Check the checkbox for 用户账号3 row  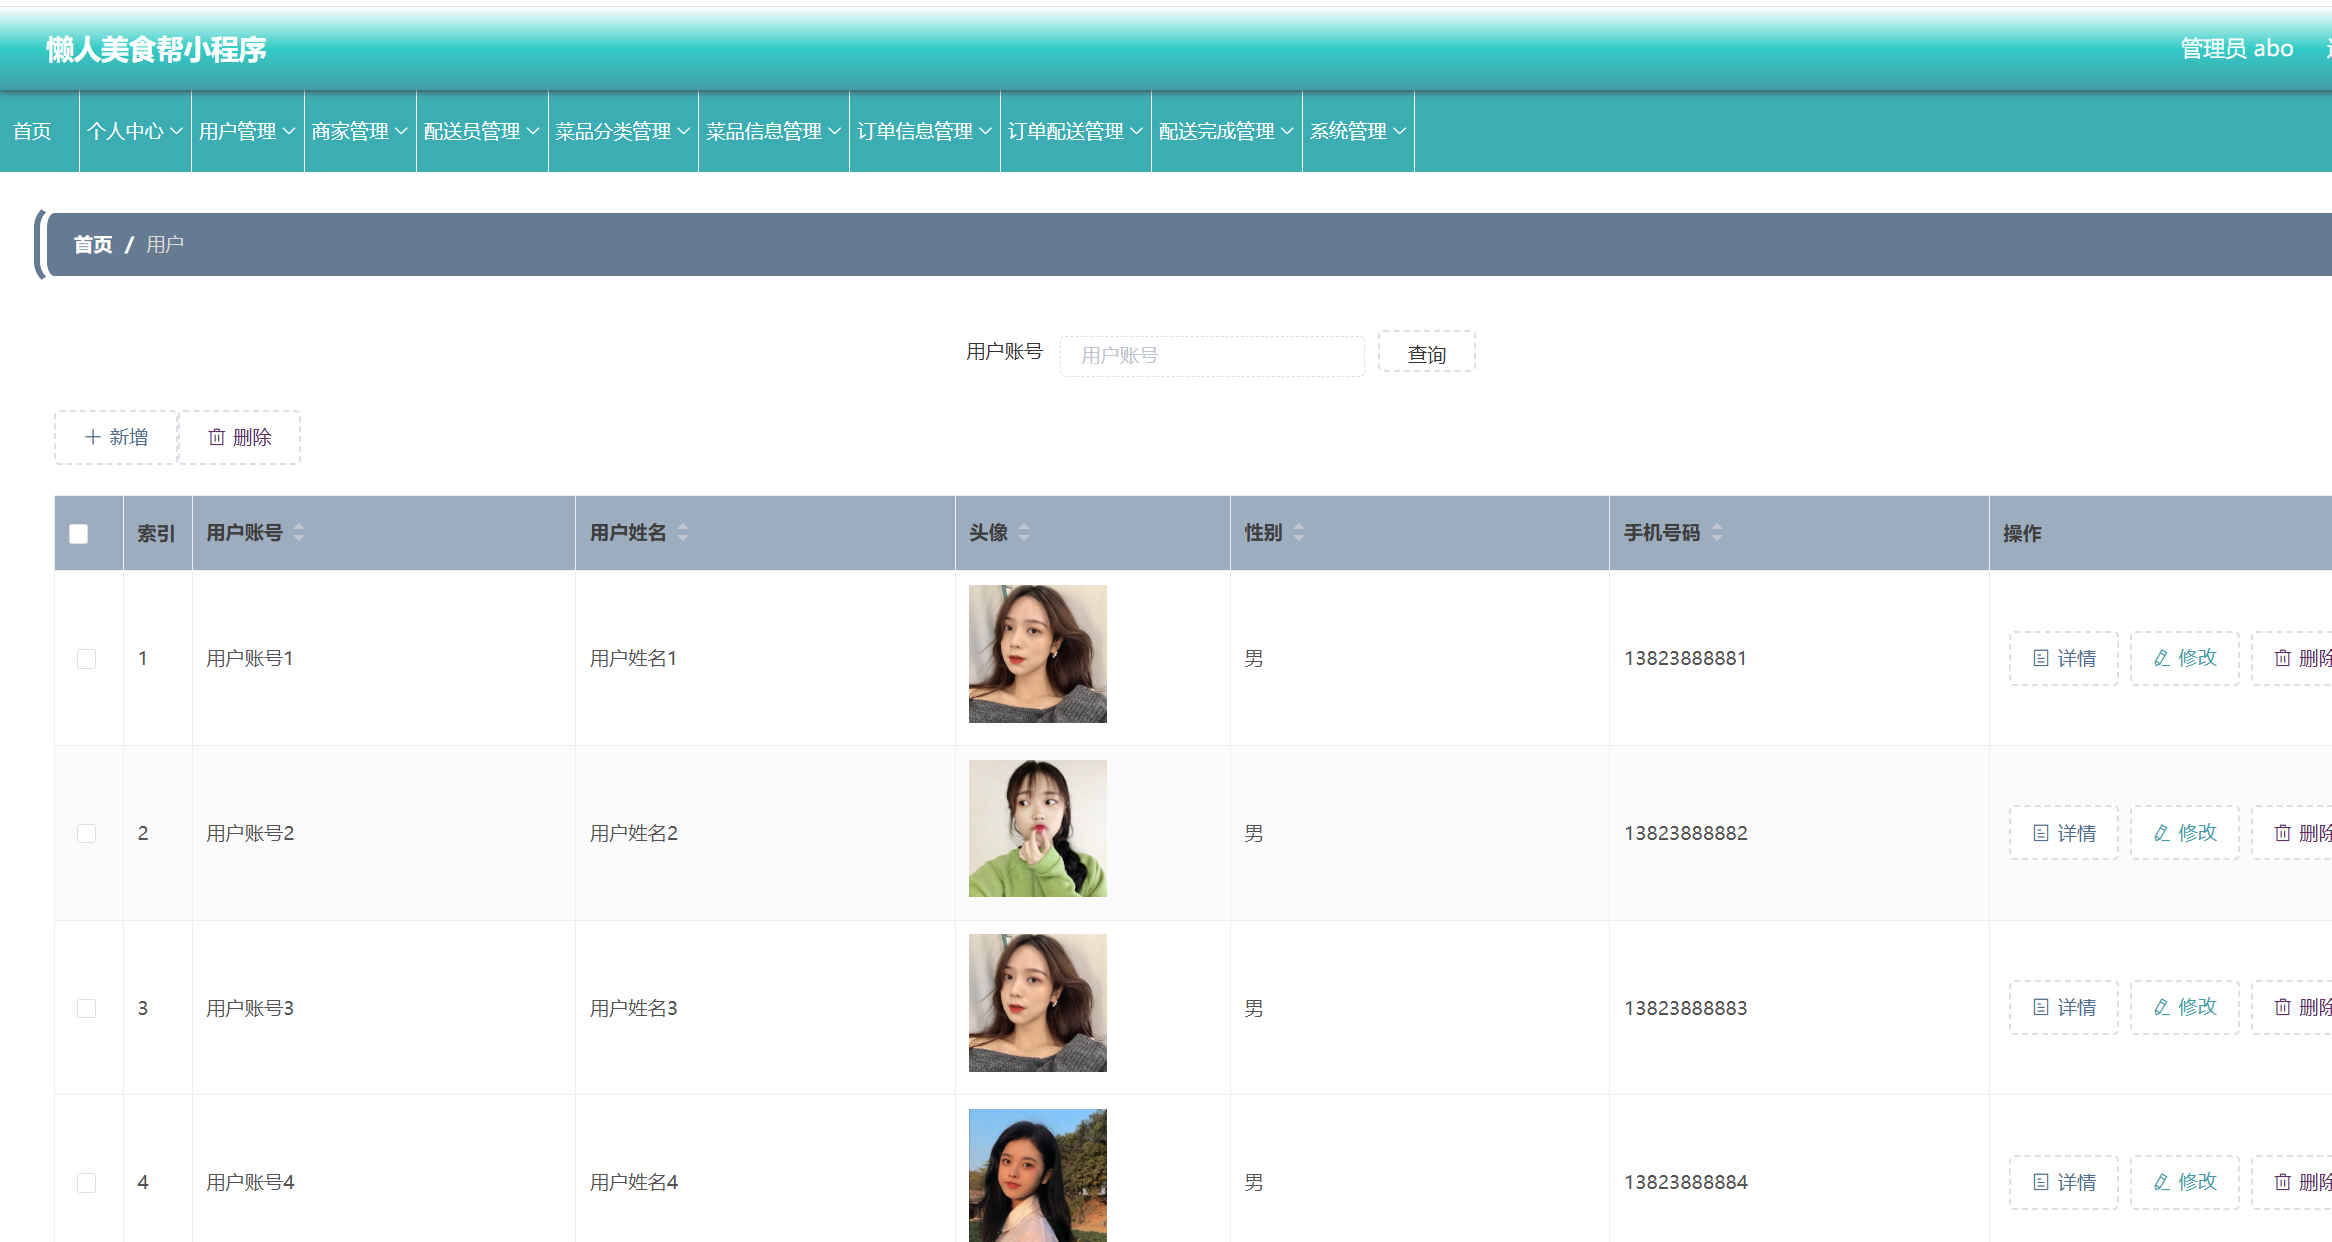[87, 1008]
